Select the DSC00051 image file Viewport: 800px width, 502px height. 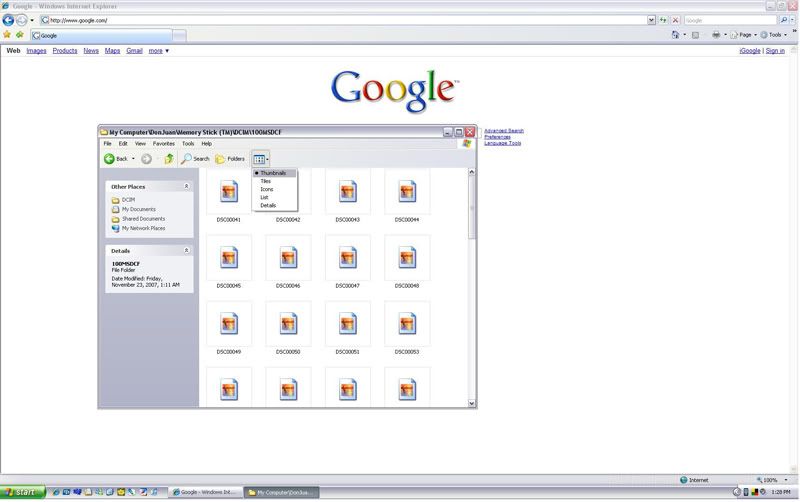coord(347,324)
